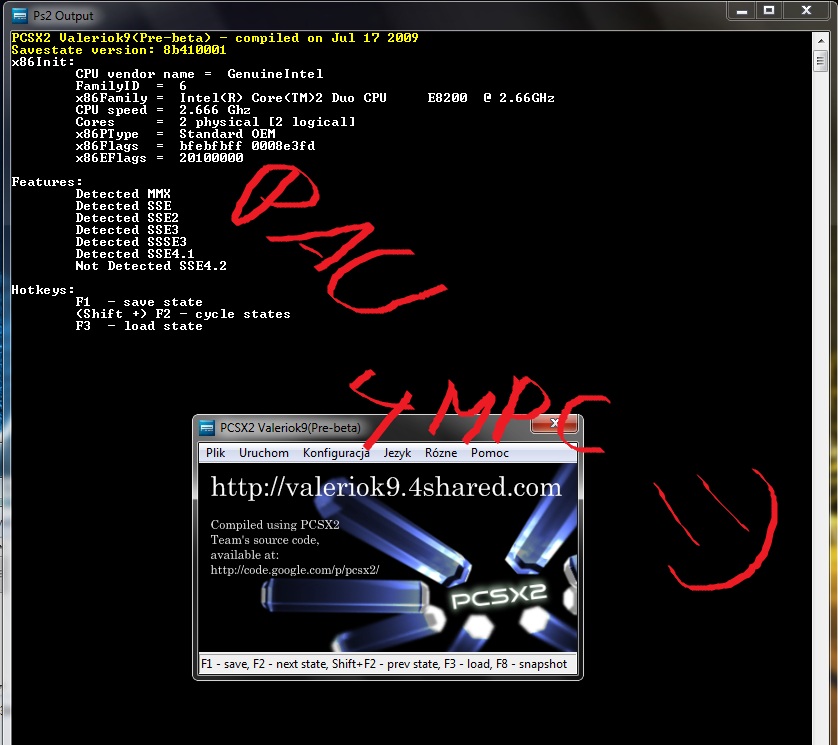Click the 'x86Family' Intel Core2 Duo line
838x745 pixels.
315,98
